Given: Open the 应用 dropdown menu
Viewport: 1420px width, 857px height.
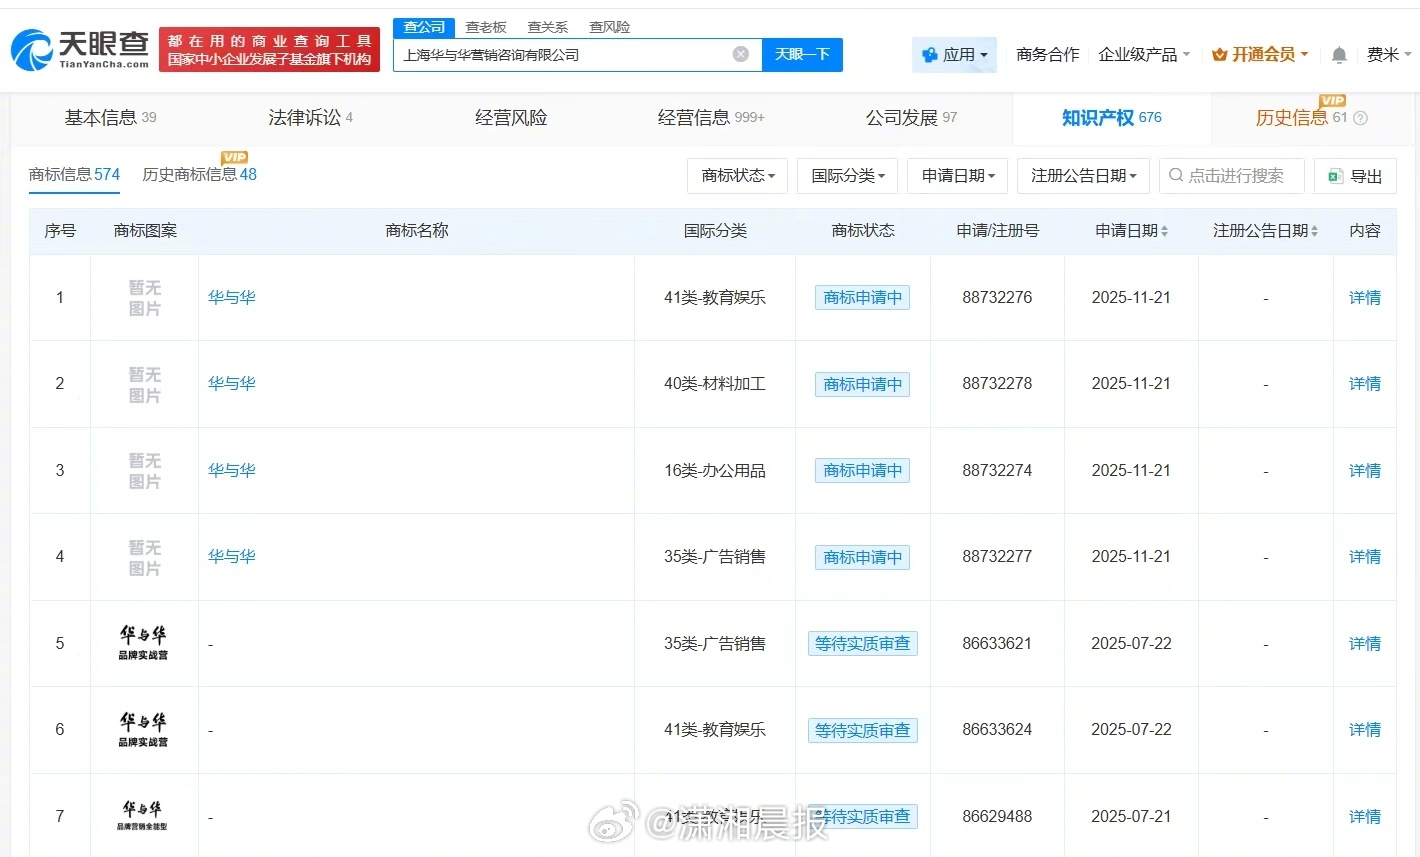Looking at the screenshot, I should (955, 55).
